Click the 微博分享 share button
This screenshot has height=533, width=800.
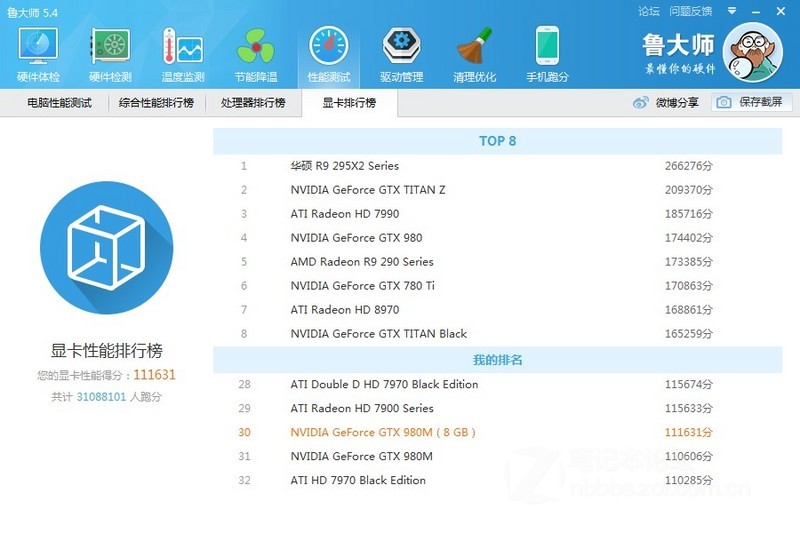[666, 103]
